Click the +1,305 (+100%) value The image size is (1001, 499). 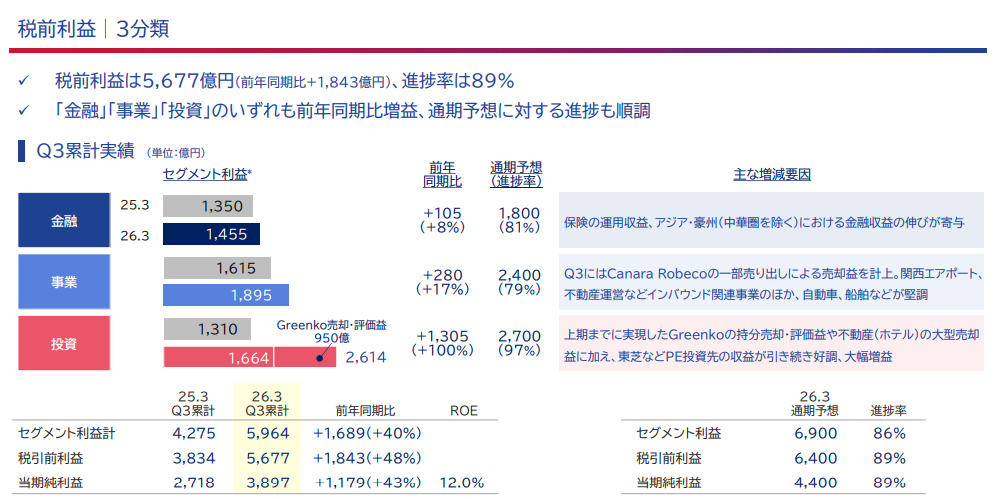click(442, 343)
